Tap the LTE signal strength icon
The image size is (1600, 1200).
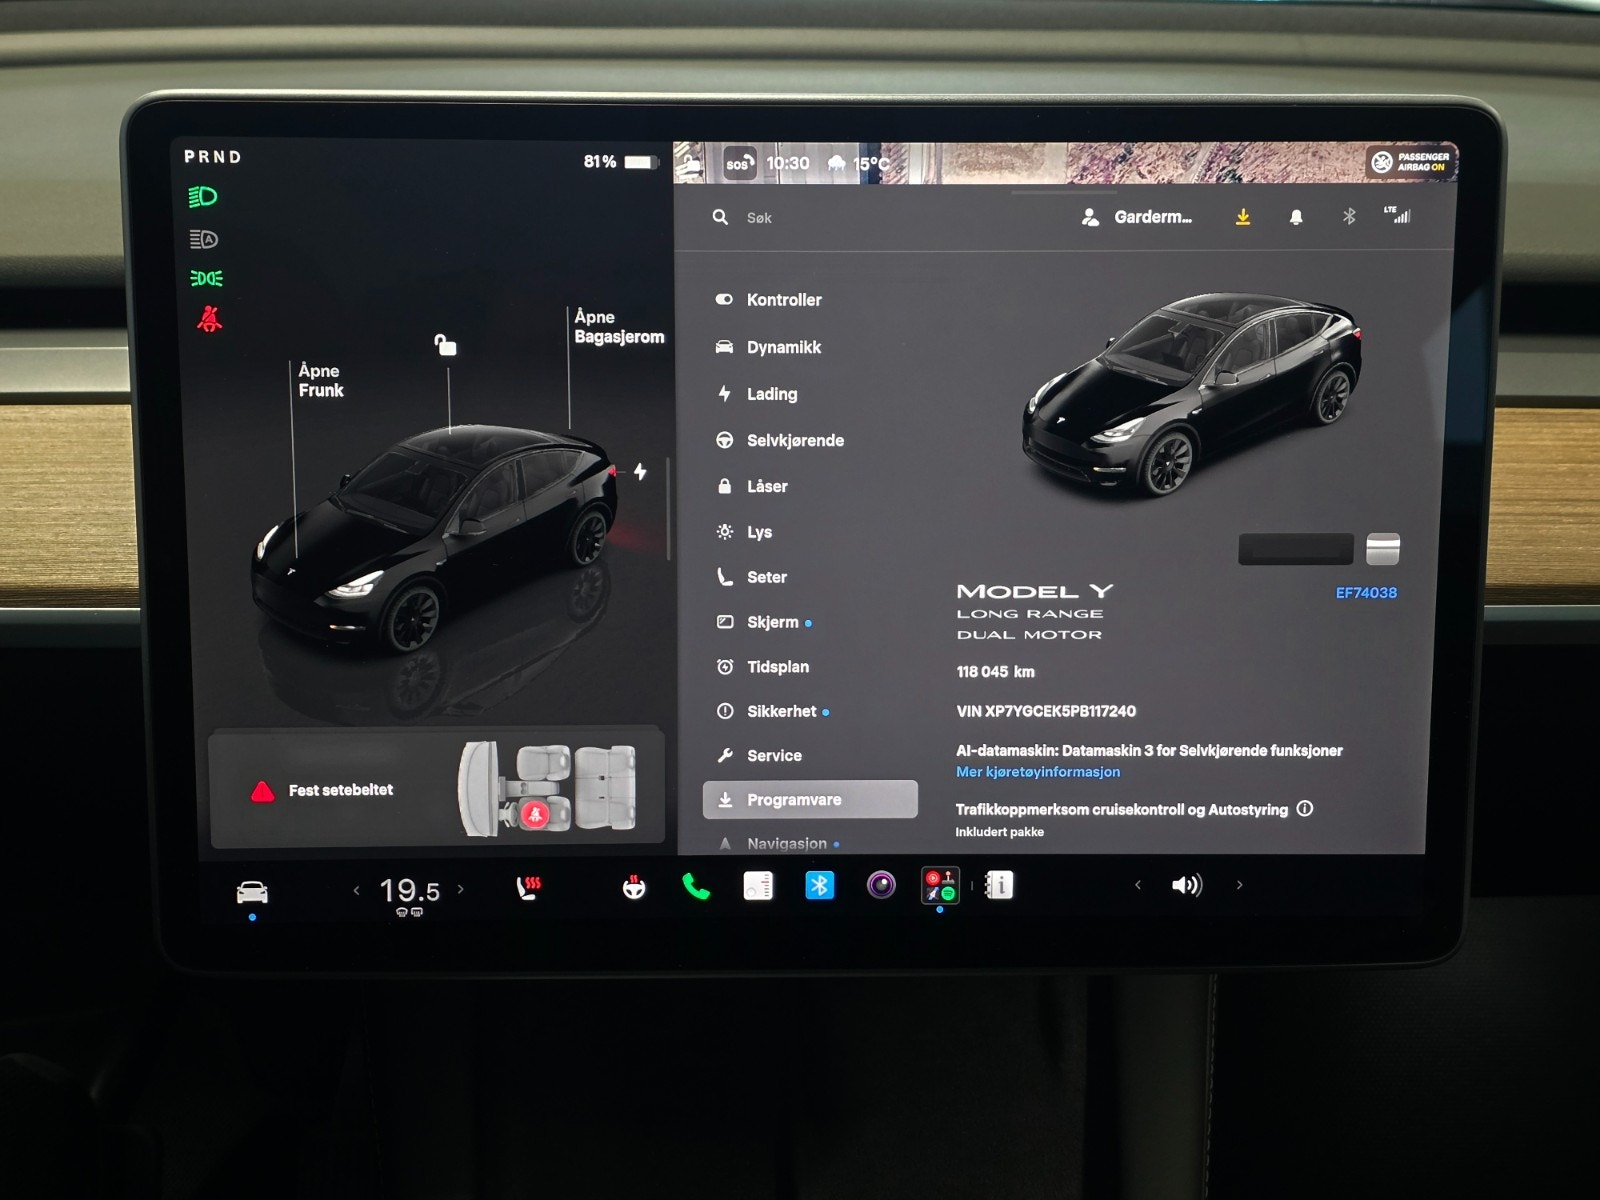click(x=1397, y=215)
